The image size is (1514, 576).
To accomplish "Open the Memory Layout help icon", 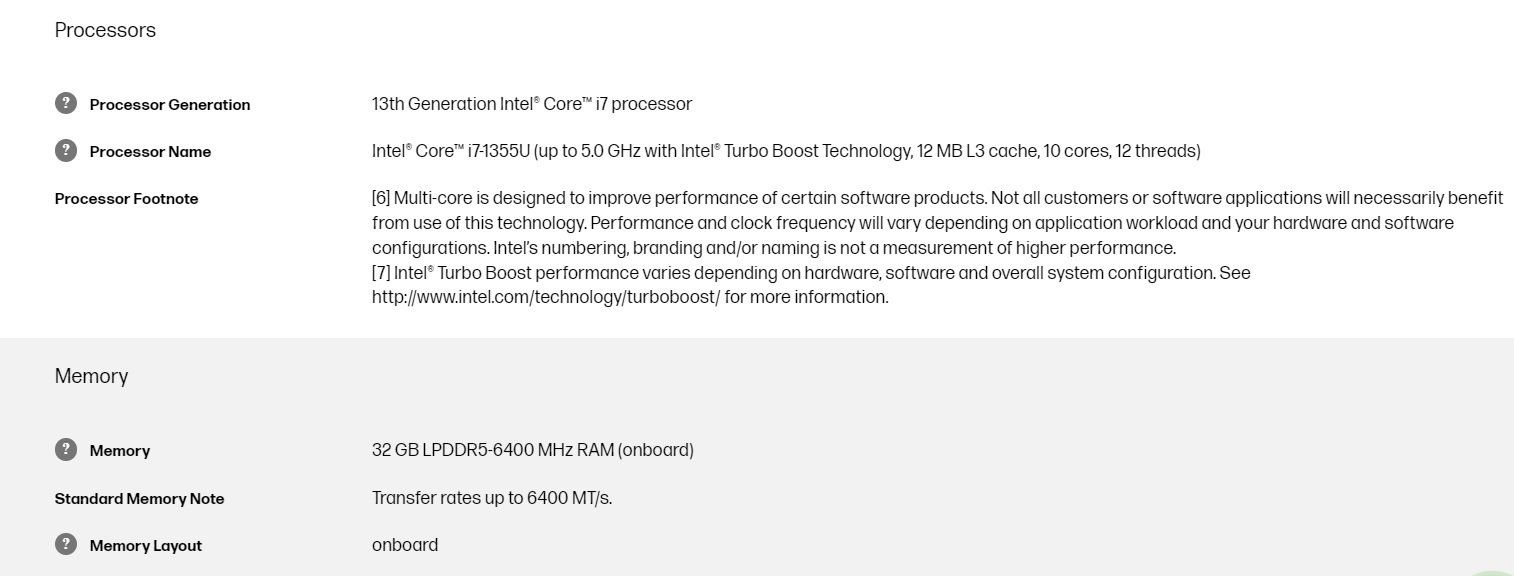I will tap(65, 544).
